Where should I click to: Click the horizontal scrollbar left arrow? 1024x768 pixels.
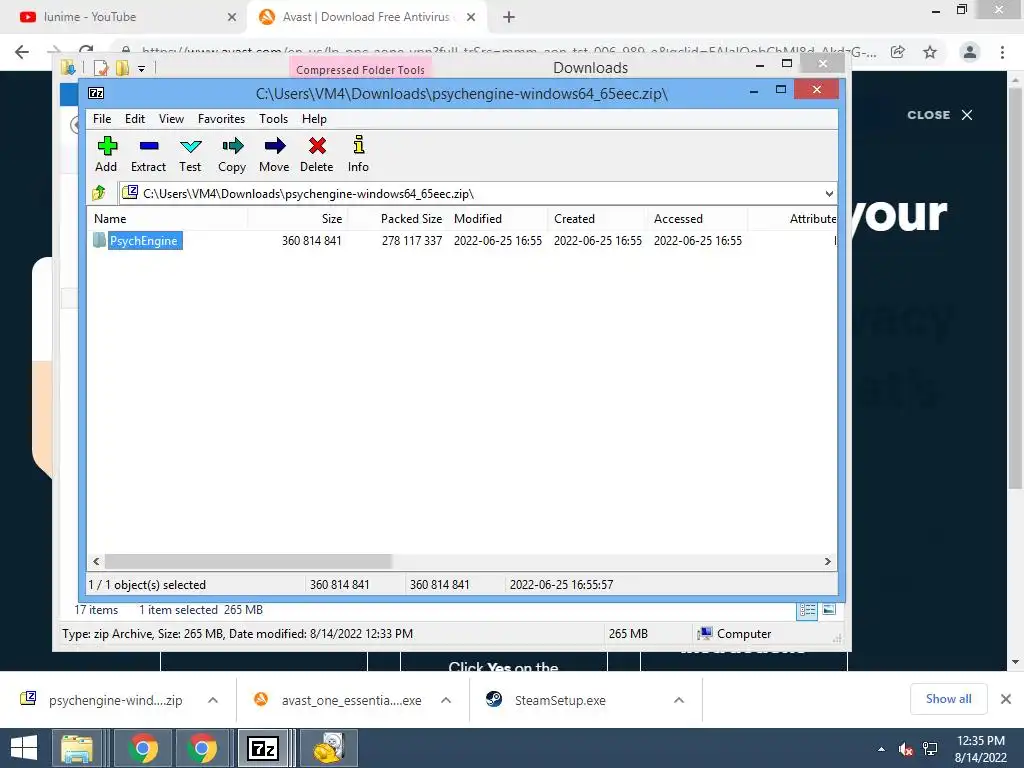97,562
